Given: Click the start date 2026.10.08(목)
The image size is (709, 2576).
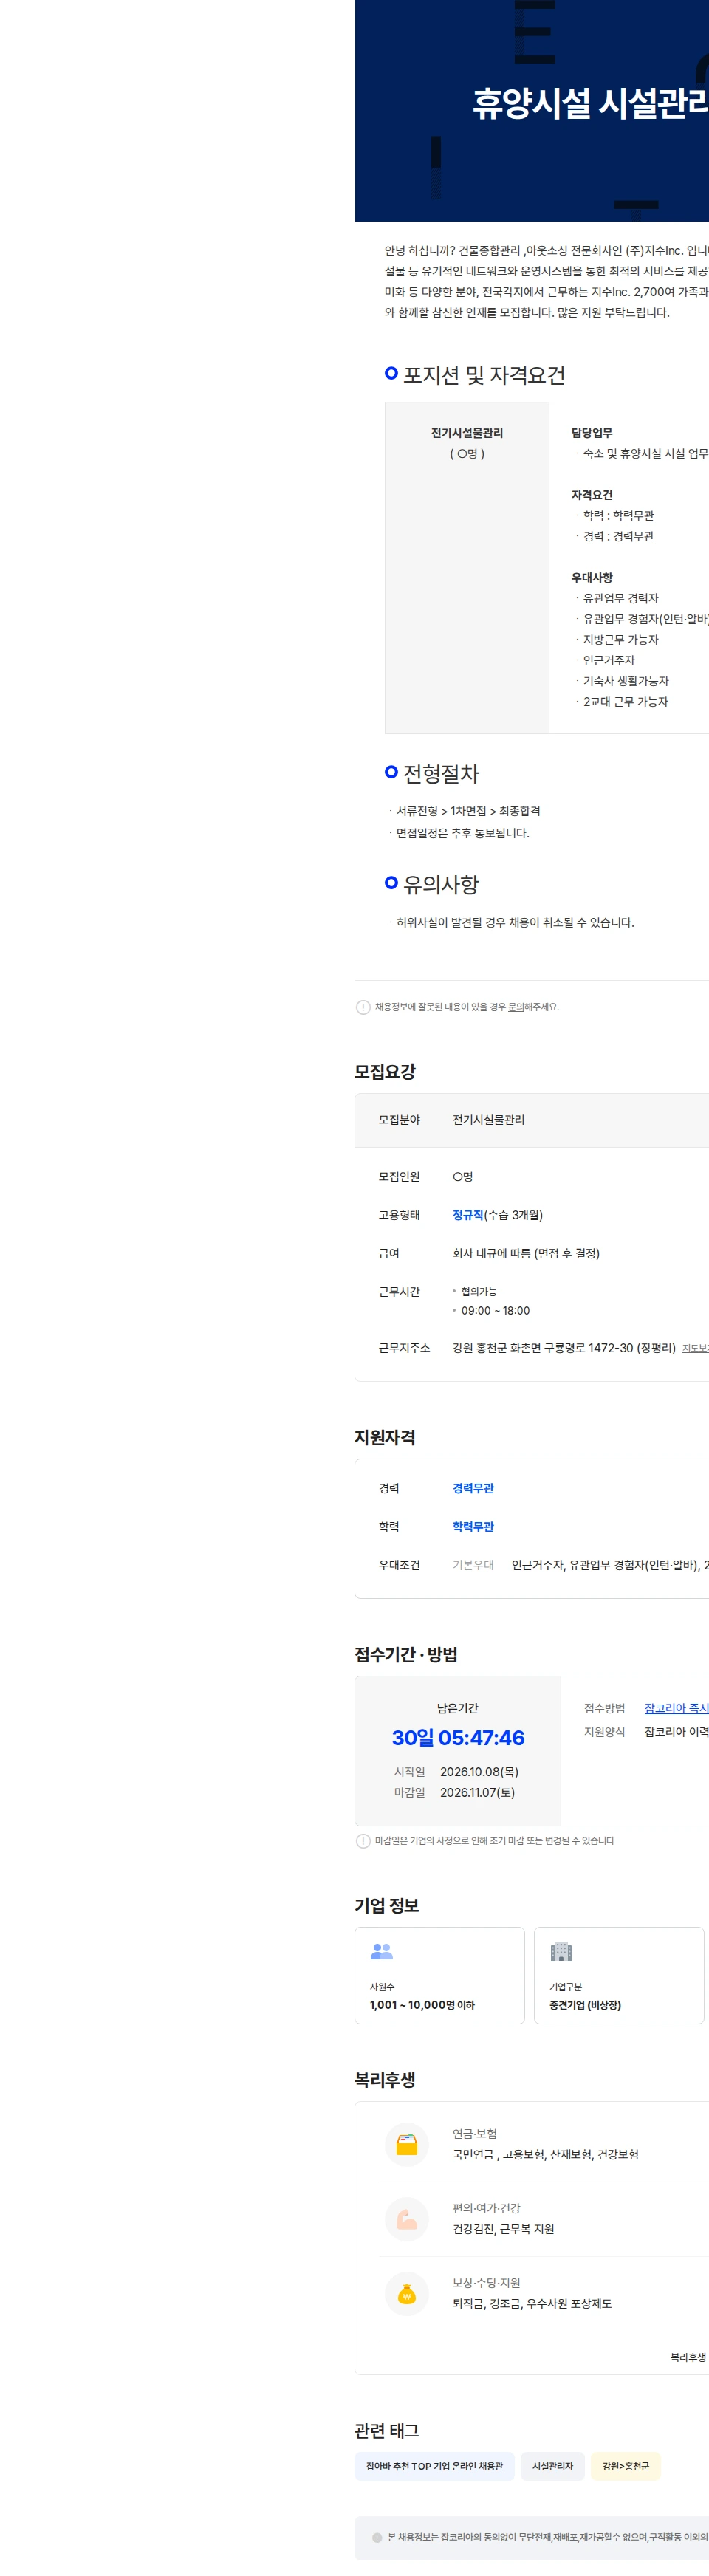Looking at the screenshot, I should click(479, 1771).
